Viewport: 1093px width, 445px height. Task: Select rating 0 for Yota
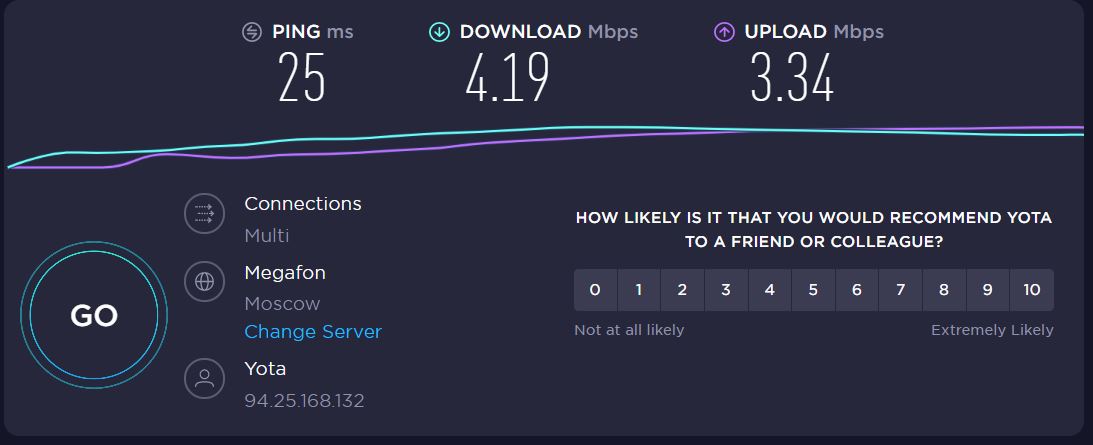595,290
